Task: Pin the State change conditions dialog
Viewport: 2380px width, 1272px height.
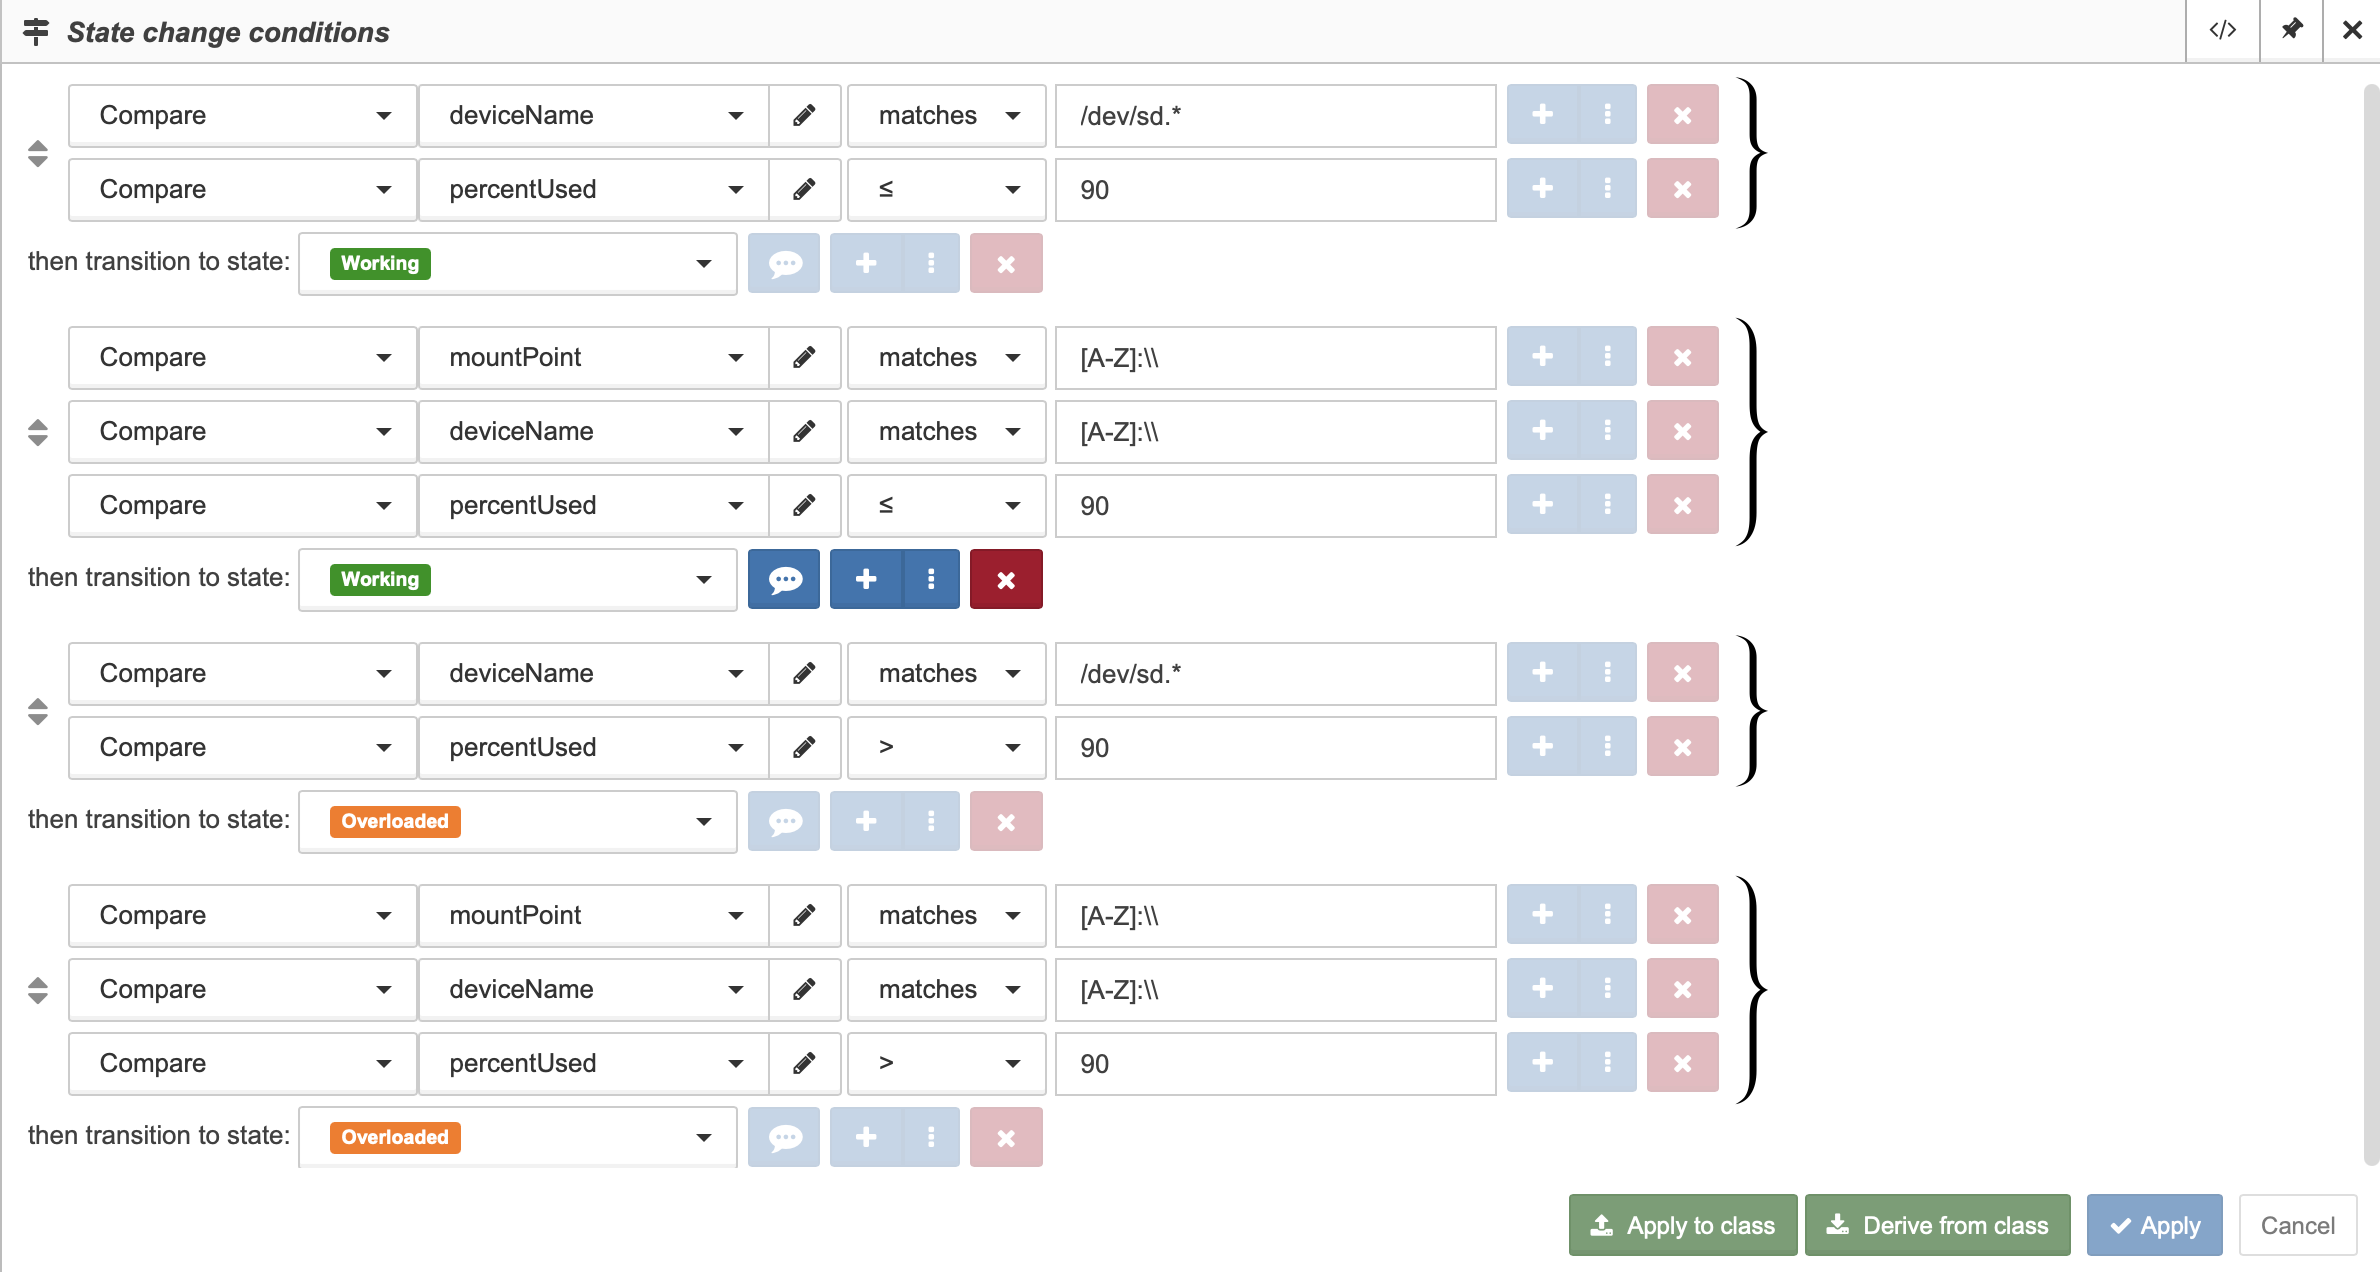Action: coord(2291,31)
